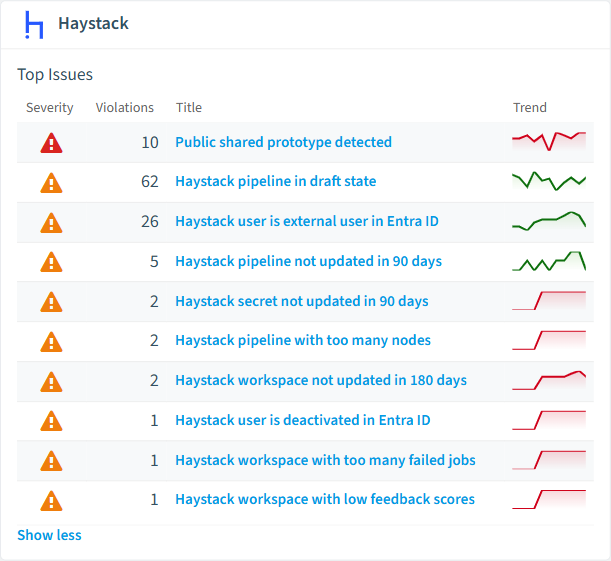Image resolution: width=611 pixels, height=561 pixels.
Task: Click the Haystack logo icon
Action: point(34,25)
